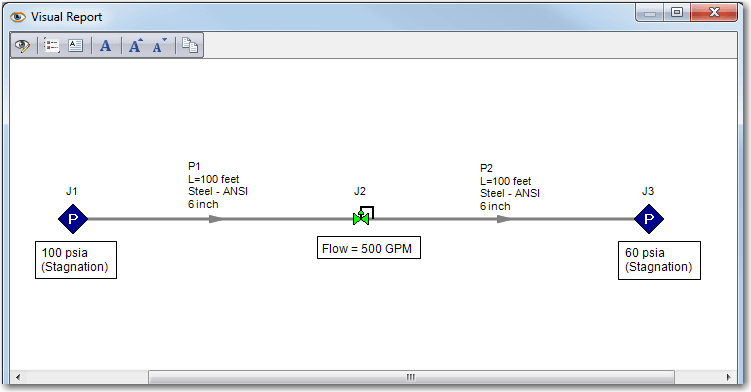Select the J1 pressure junction diamond
This screenshot has width=751, height=392.
click(x=73, y=219)
